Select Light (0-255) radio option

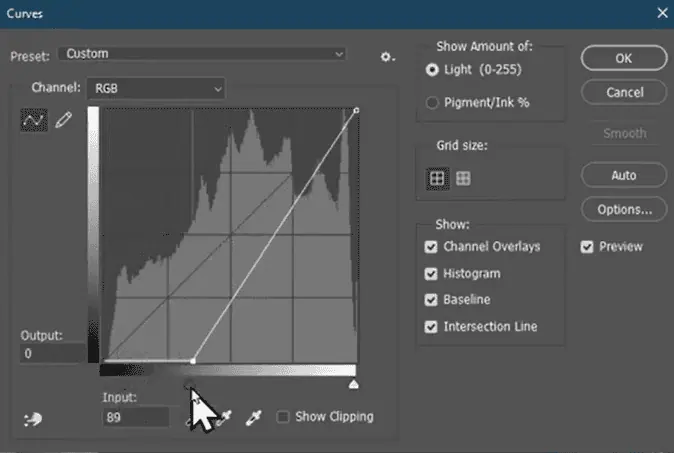tap(432, 70)
